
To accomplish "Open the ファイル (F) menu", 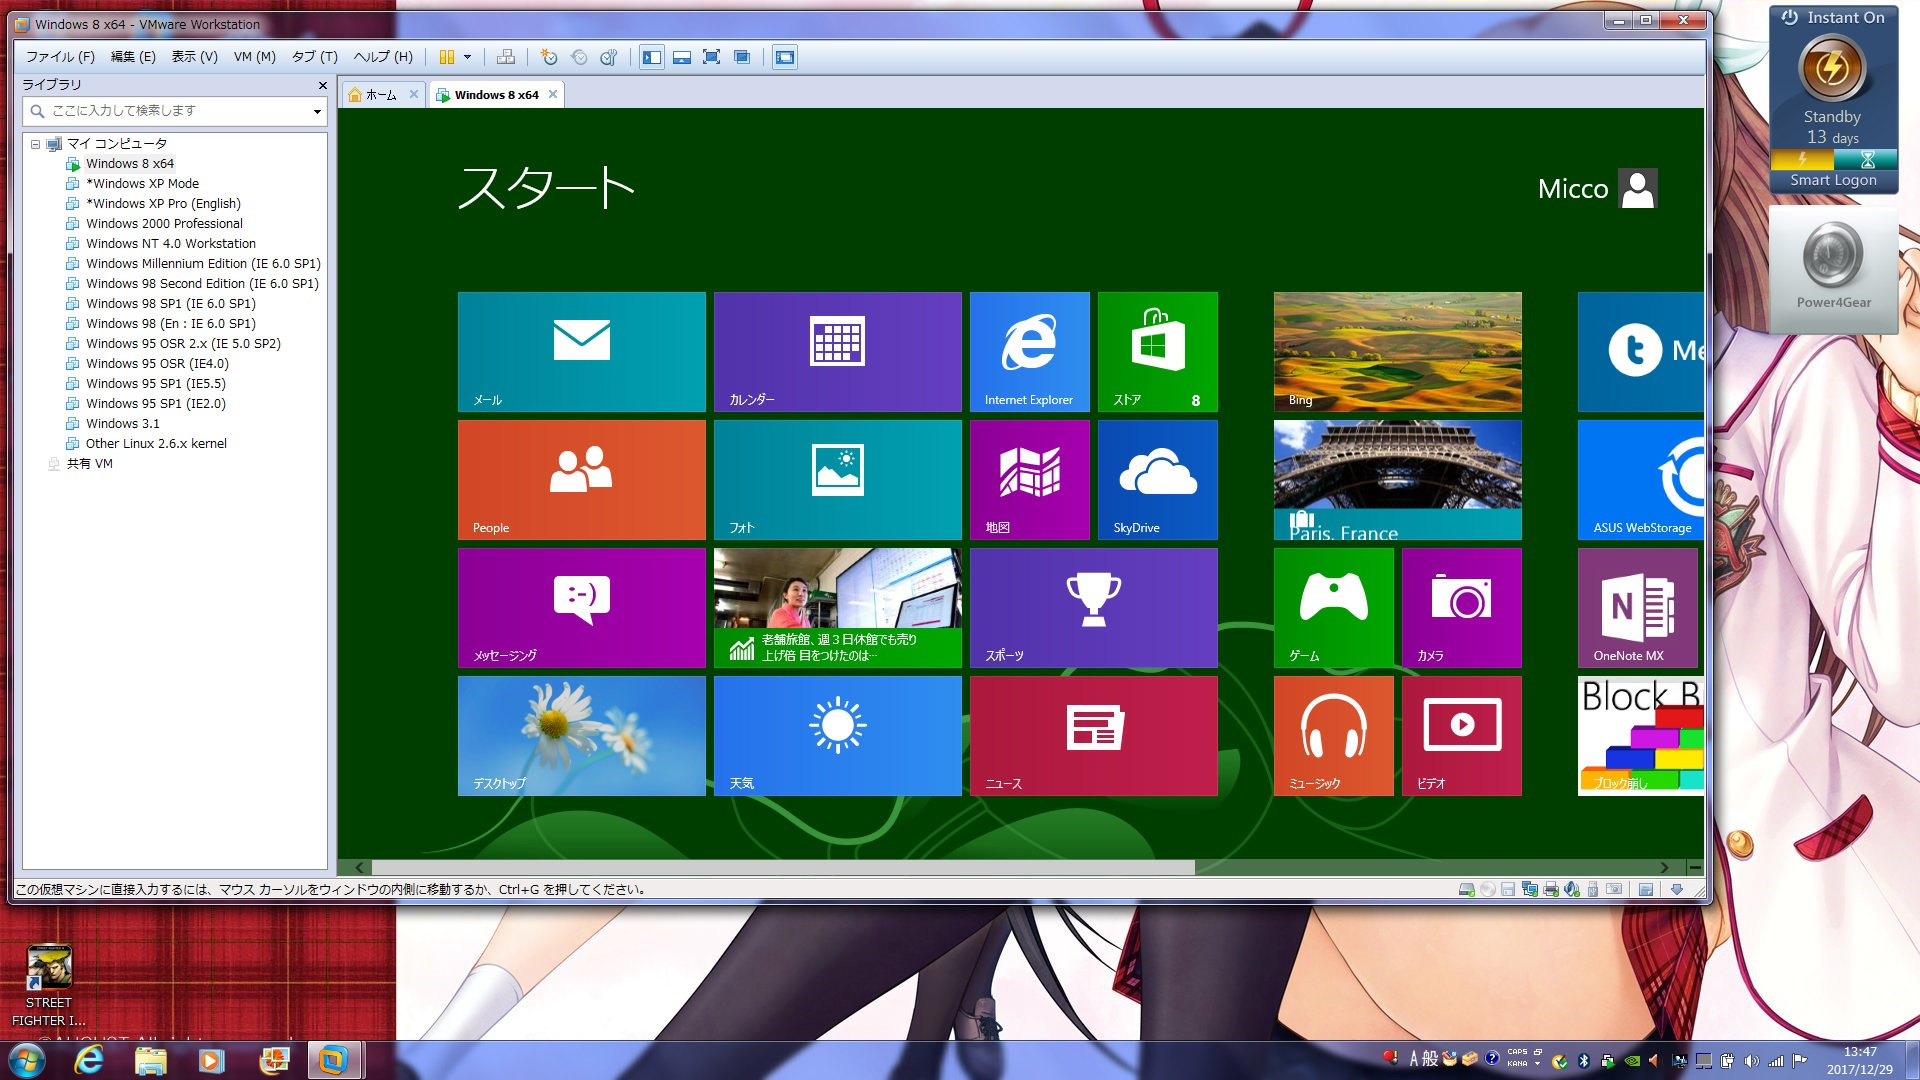I will 60,57.
